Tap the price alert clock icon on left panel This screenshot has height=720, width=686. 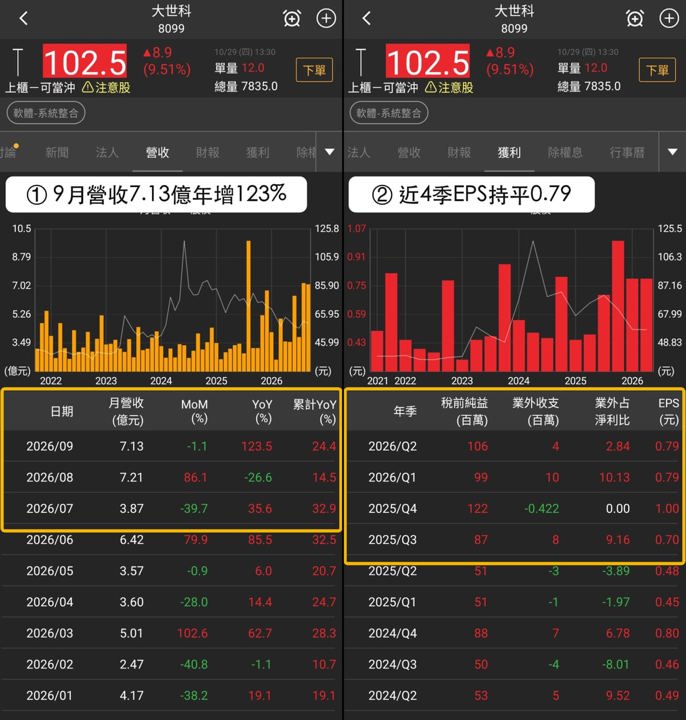pyautogui.click(x=292, y=19)
